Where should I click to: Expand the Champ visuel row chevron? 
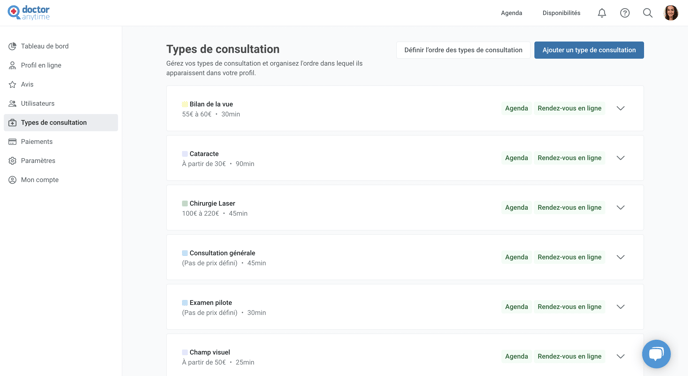[620, 356]
